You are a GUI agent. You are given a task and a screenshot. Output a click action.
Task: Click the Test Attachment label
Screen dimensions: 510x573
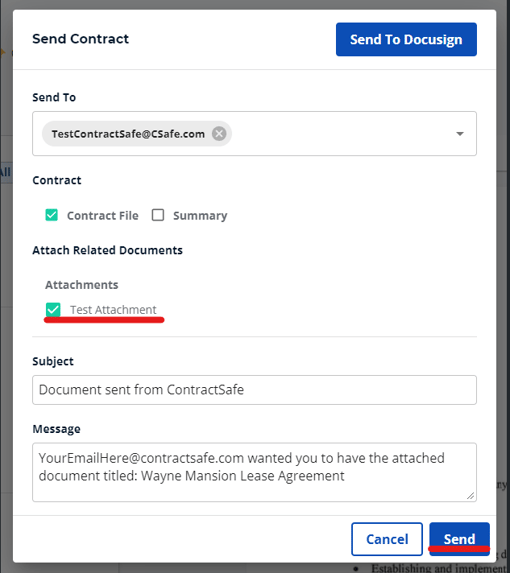113,310
